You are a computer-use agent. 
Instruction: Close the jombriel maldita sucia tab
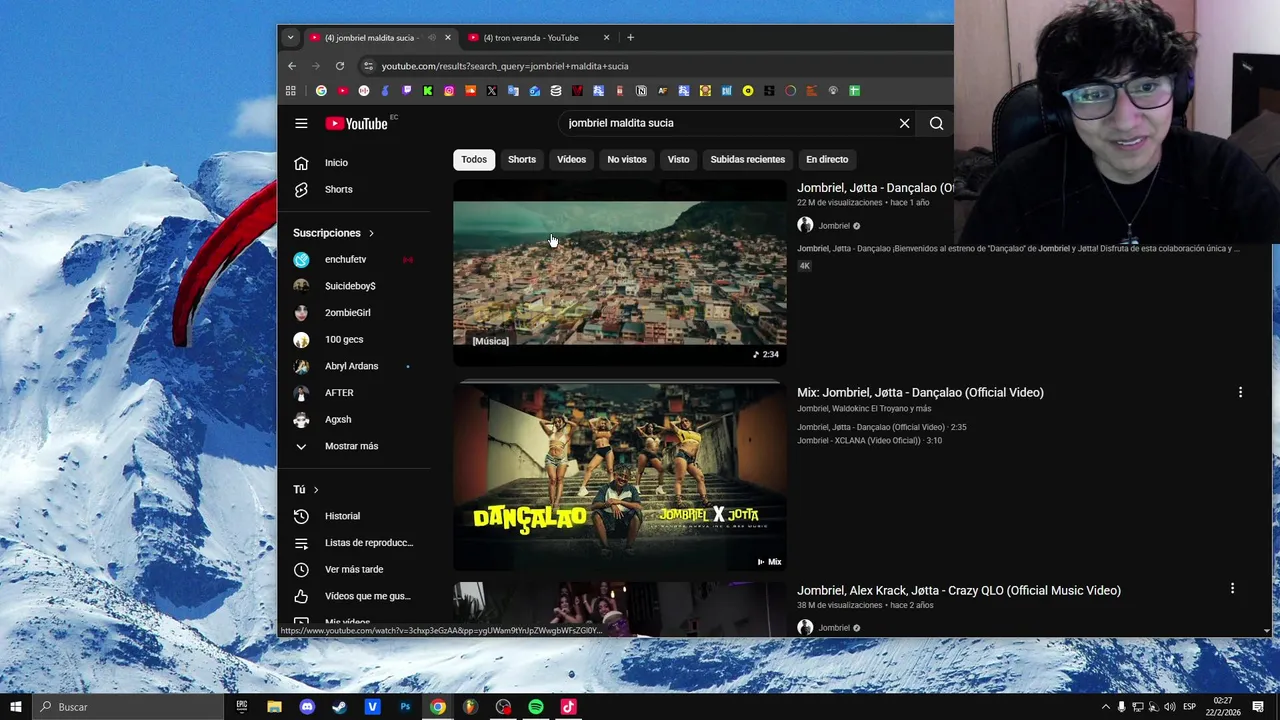pyautogui.click(x=448, y=38)
